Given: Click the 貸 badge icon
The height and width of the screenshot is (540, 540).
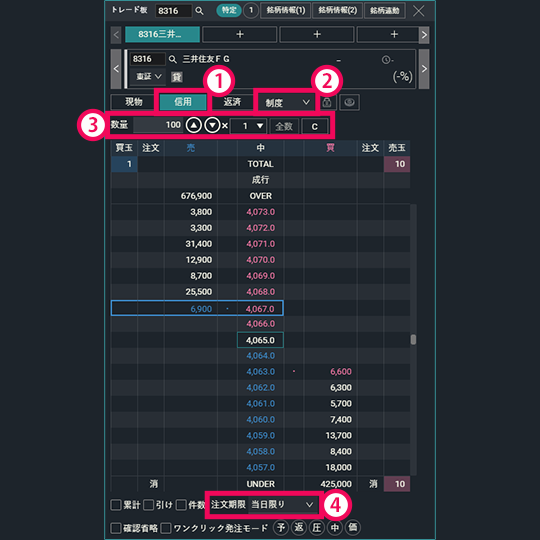Looking at the screenshot, I should [177, 77].
